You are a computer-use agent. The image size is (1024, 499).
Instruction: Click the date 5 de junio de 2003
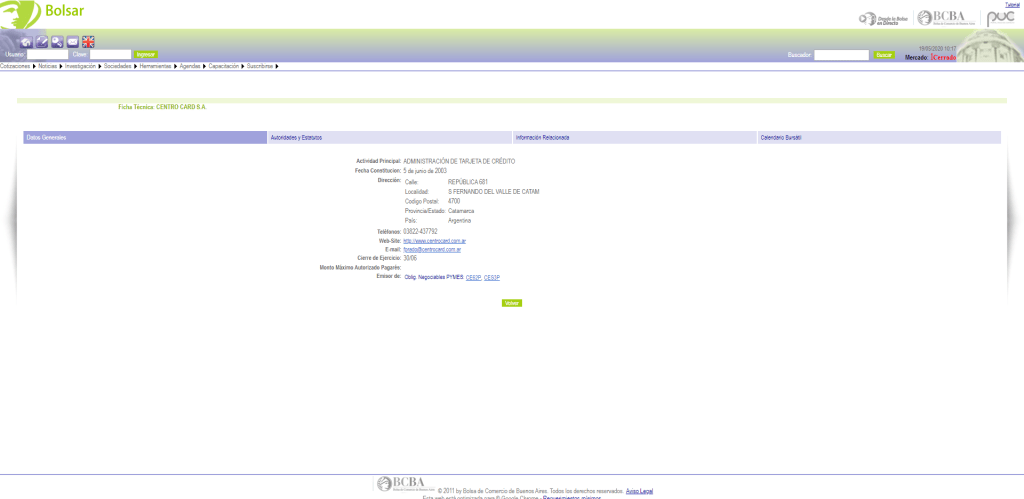coord(425,170)
